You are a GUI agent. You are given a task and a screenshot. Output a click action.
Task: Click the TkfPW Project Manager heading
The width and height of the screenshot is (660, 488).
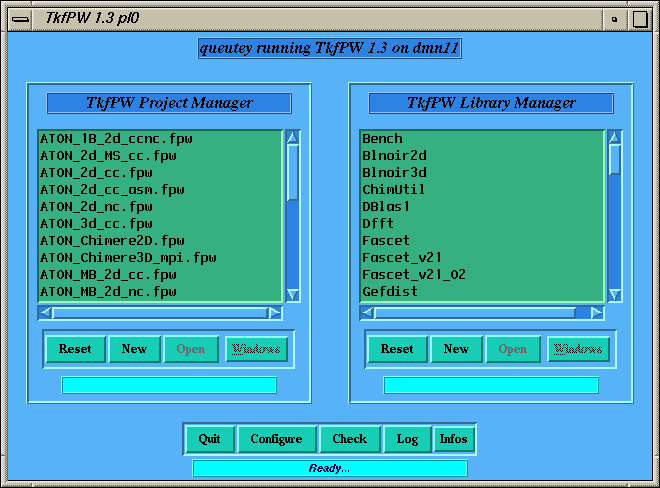tap(169, 103)
